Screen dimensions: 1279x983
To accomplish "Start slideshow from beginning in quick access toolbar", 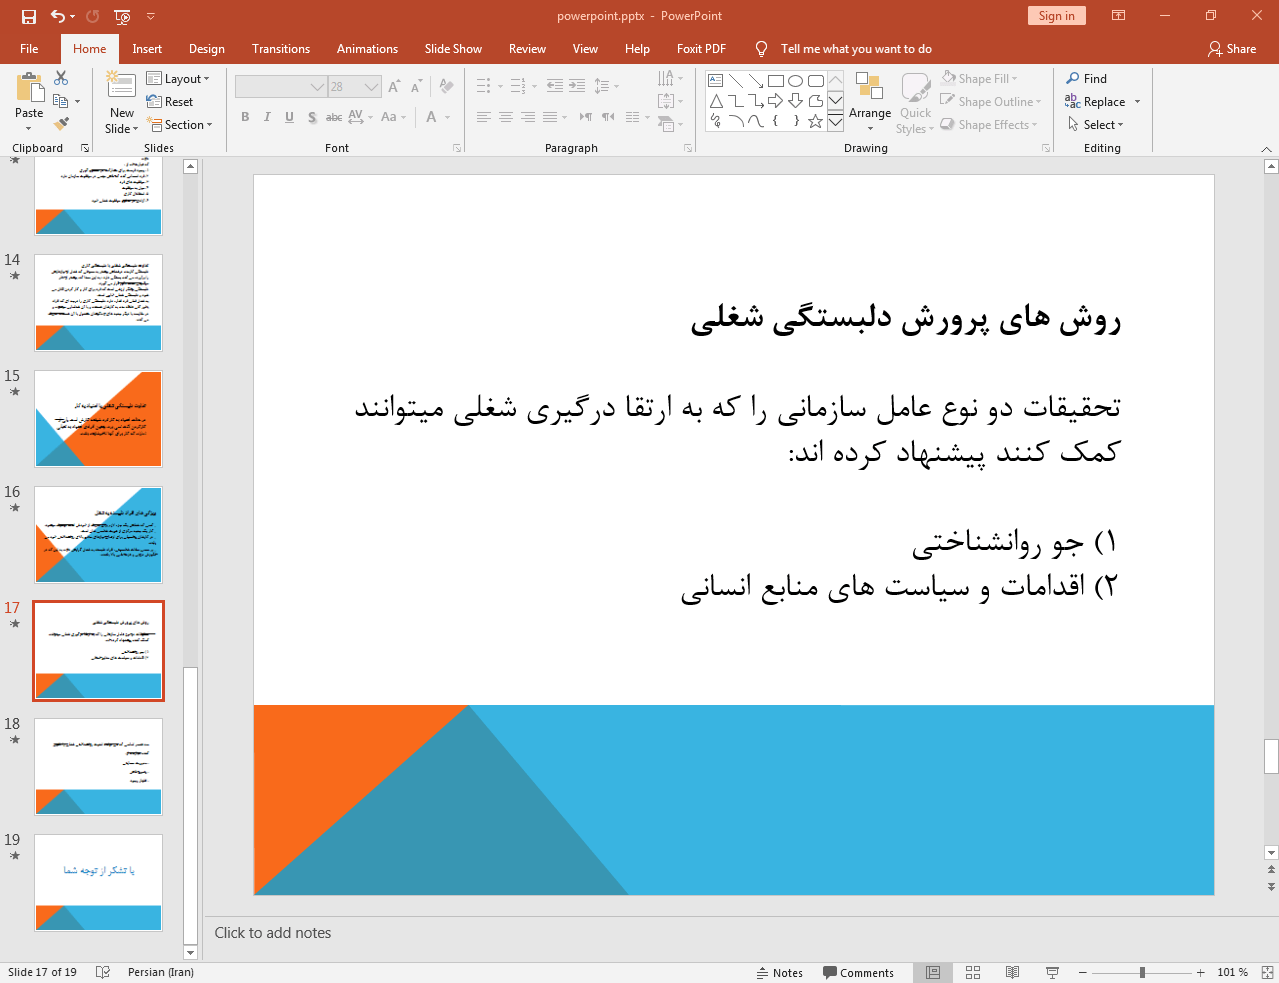I will 122,16.
